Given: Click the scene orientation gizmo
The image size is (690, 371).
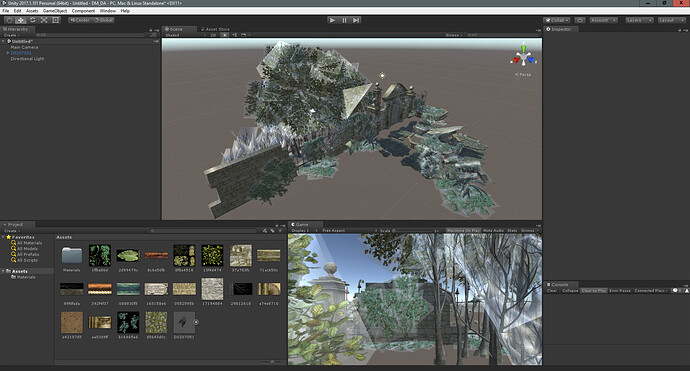Looking at the screenshot, I should point(523,57).
